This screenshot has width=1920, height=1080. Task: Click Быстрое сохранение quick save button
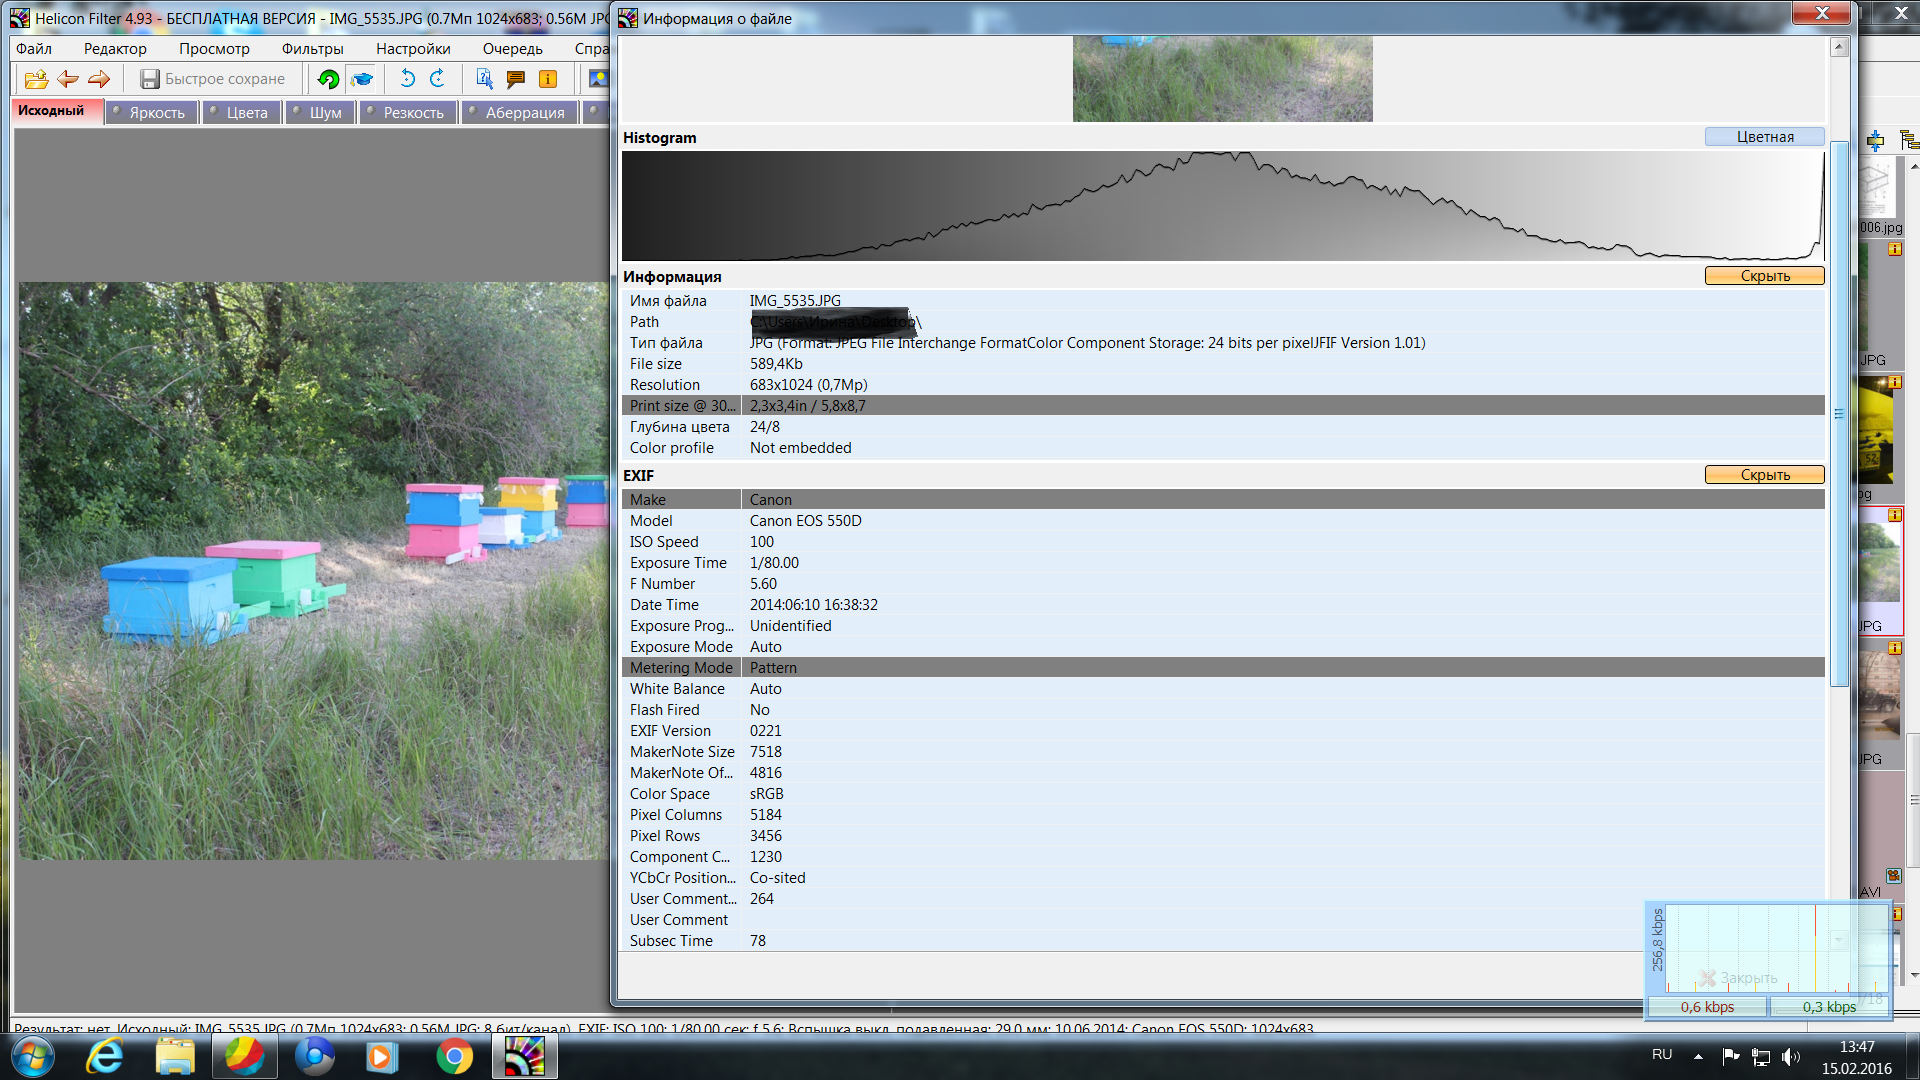pos(213,79)
